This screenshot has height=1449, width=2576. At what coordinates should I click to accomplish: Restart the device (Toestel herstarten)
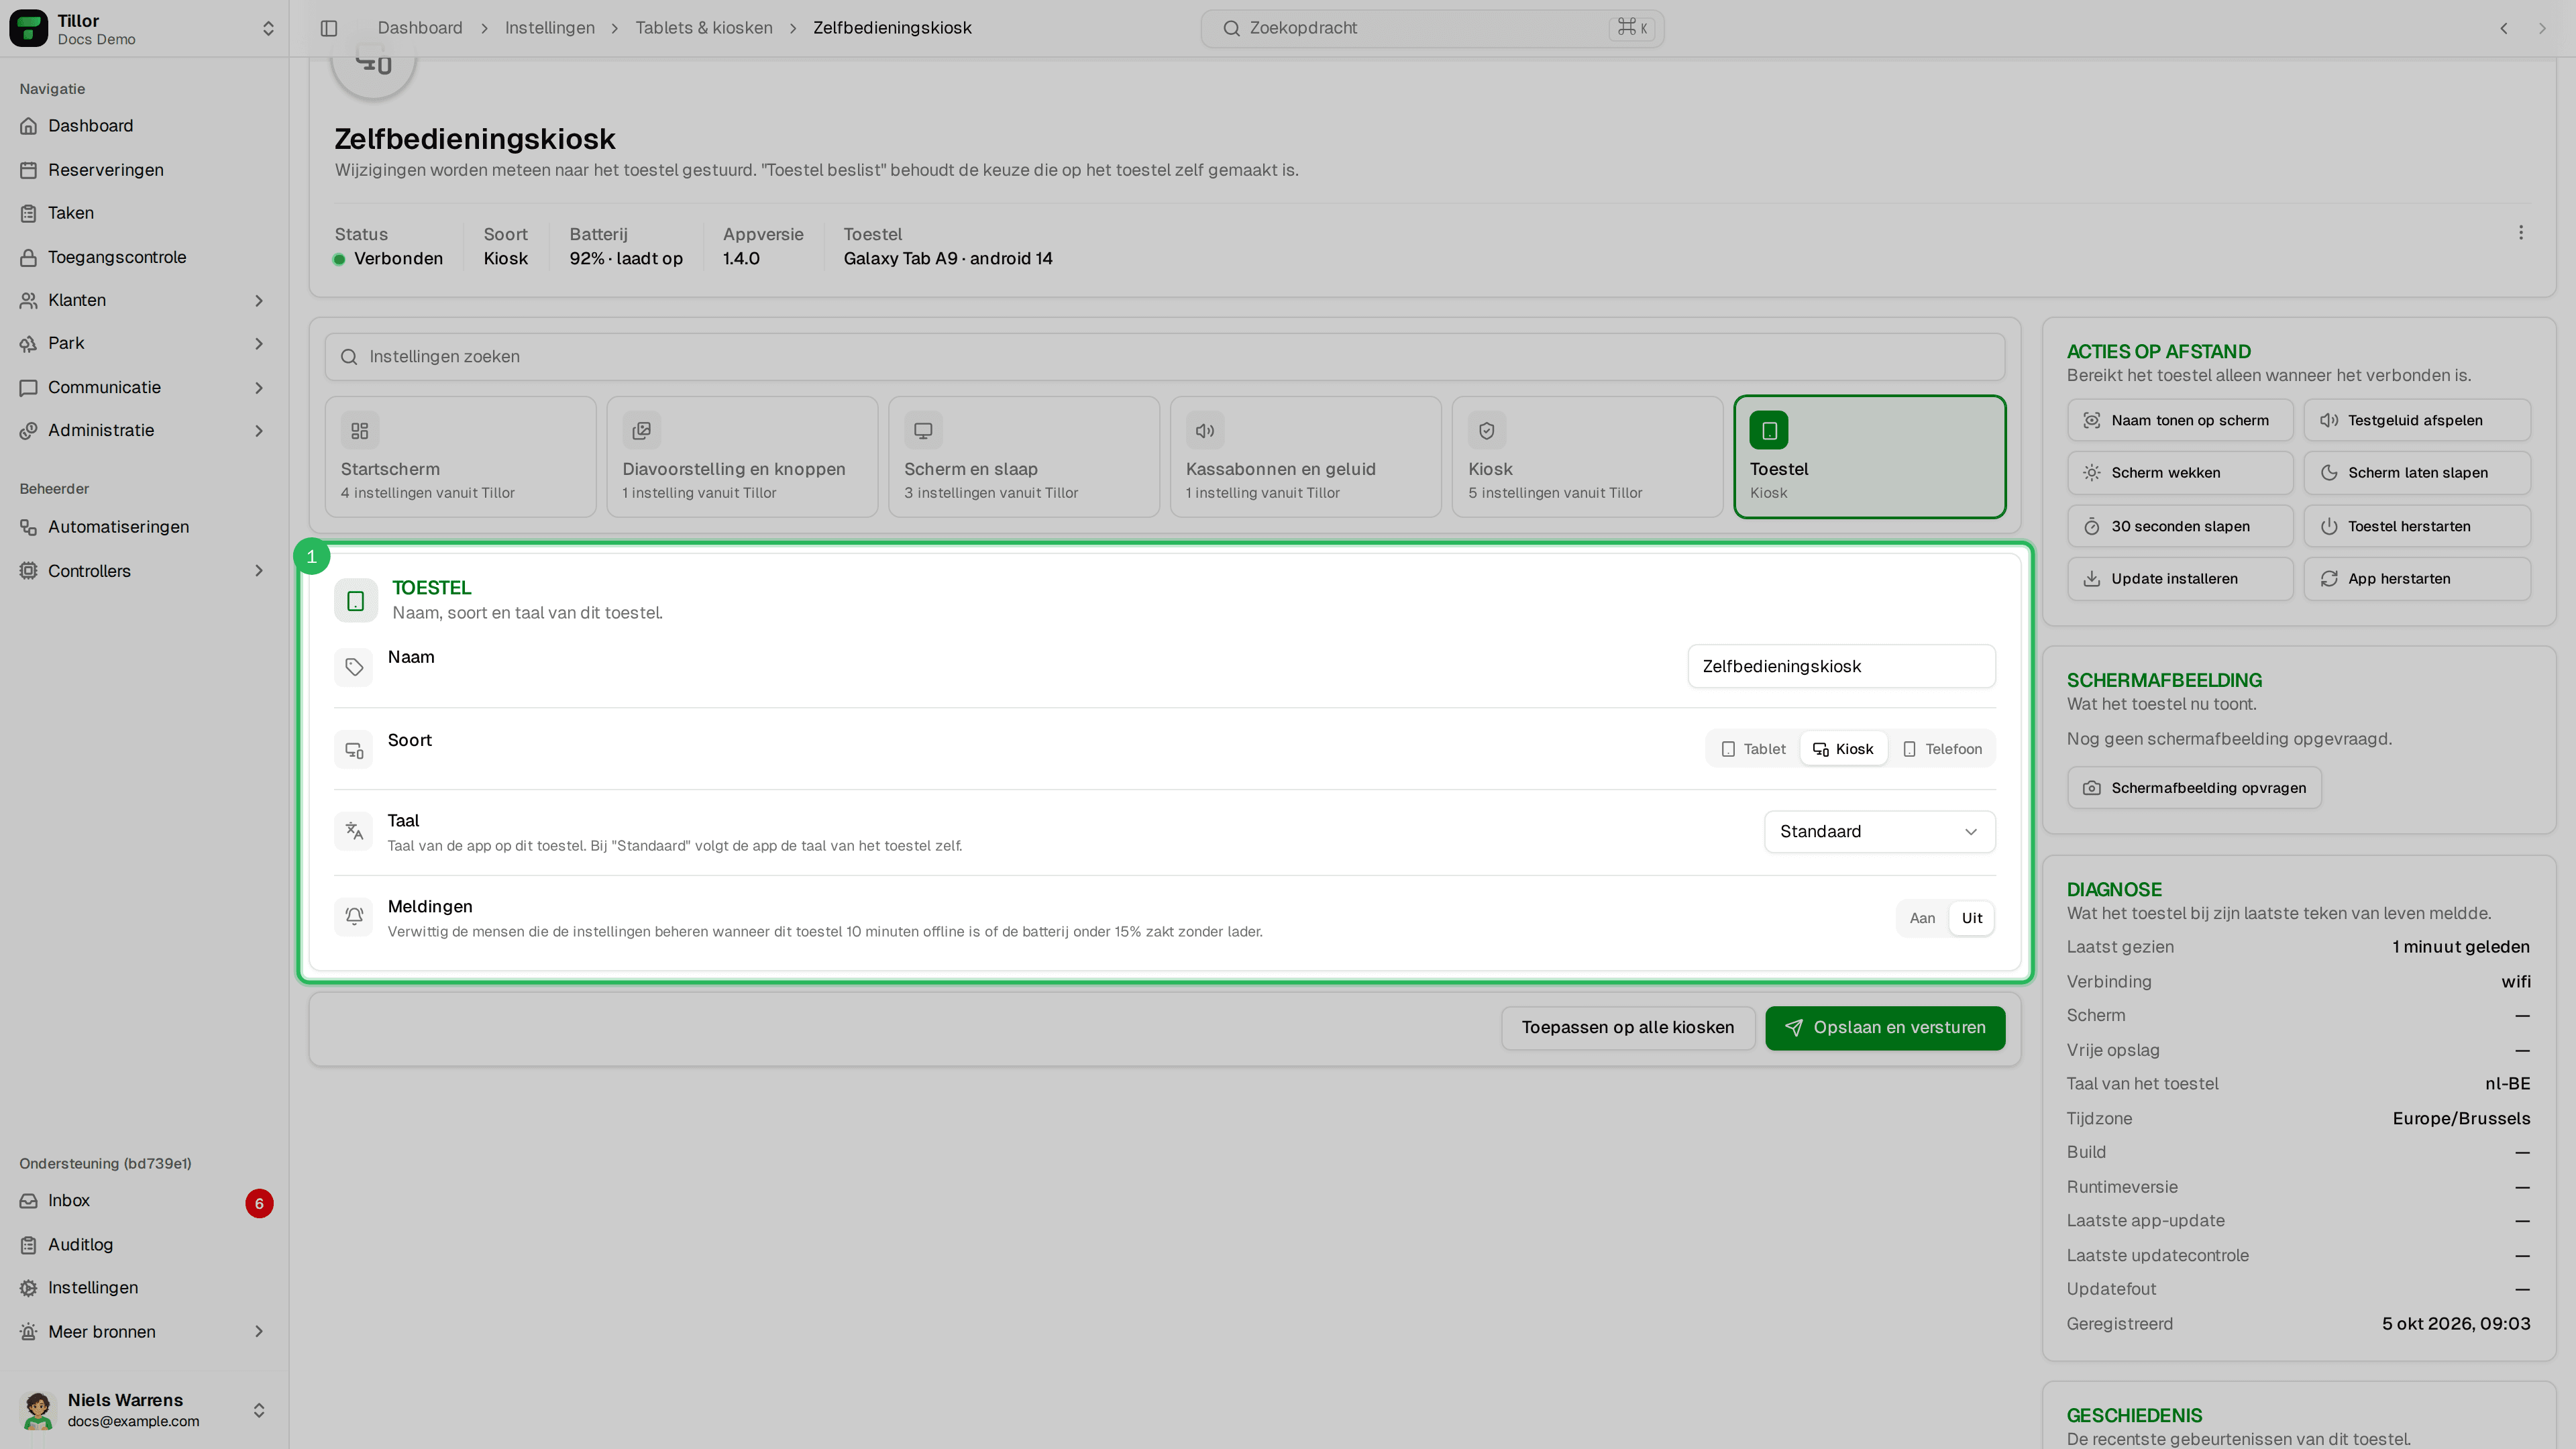(2417, 527)
